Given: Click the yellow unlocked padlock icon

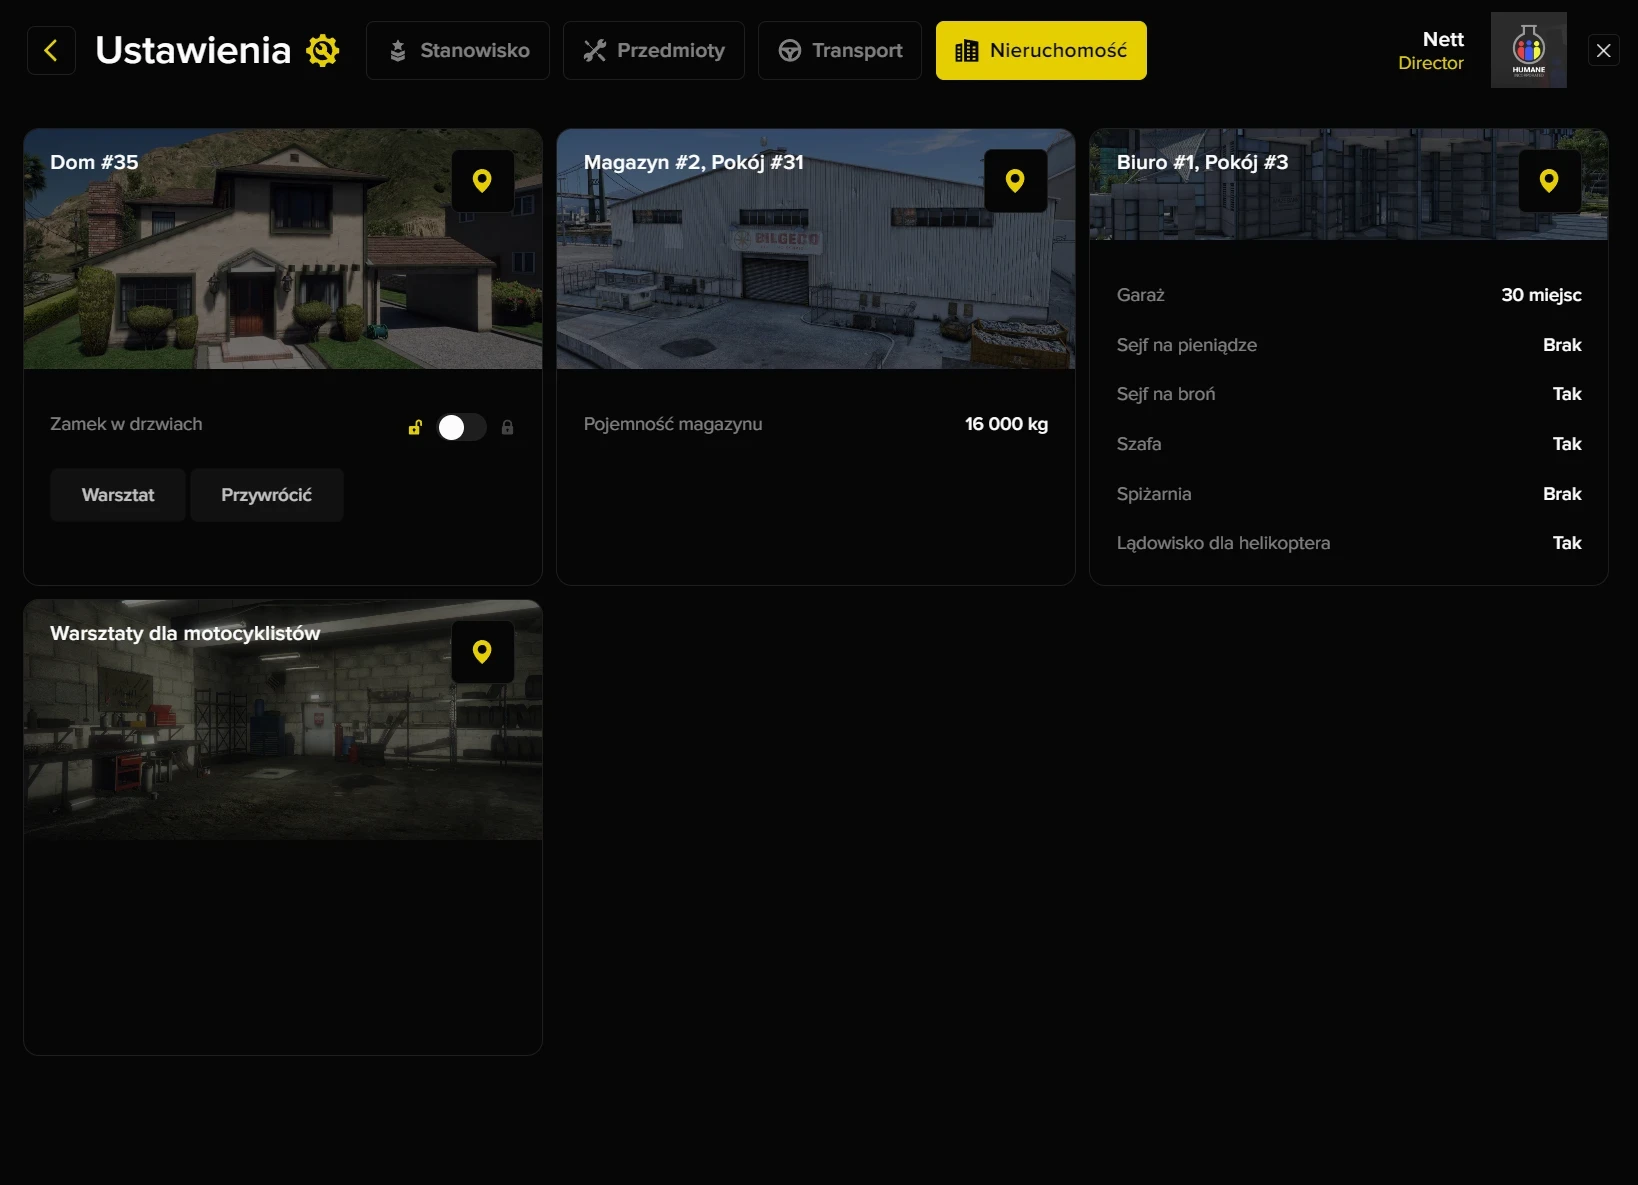Looking at the screenshot, I should click(415, 428).
